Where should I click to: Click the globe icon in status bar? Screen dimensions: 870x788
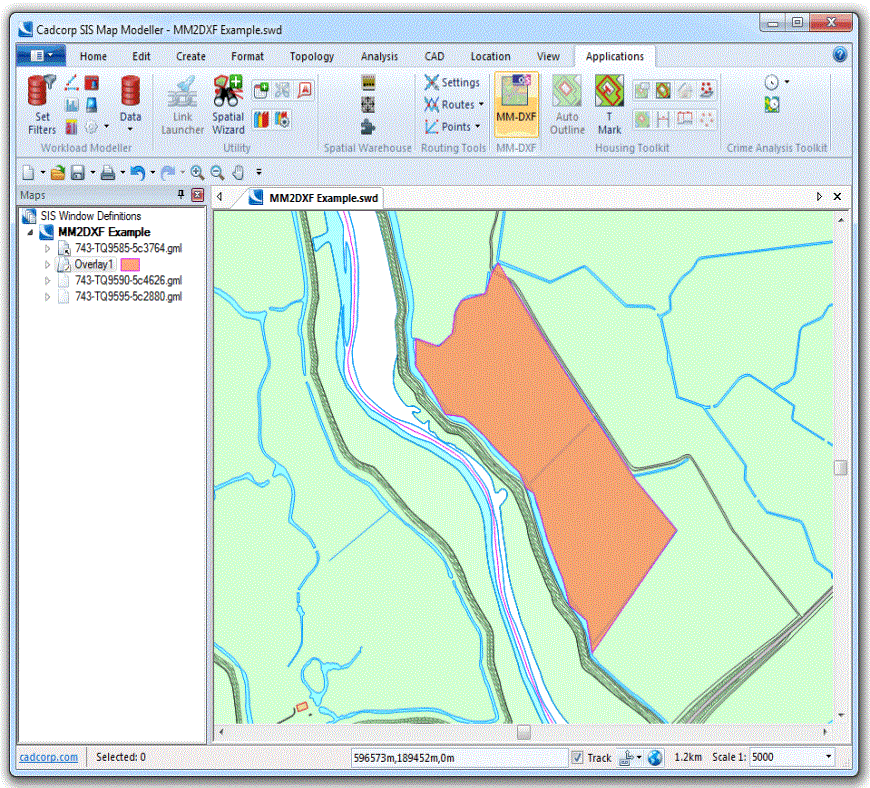coord(655,757)
